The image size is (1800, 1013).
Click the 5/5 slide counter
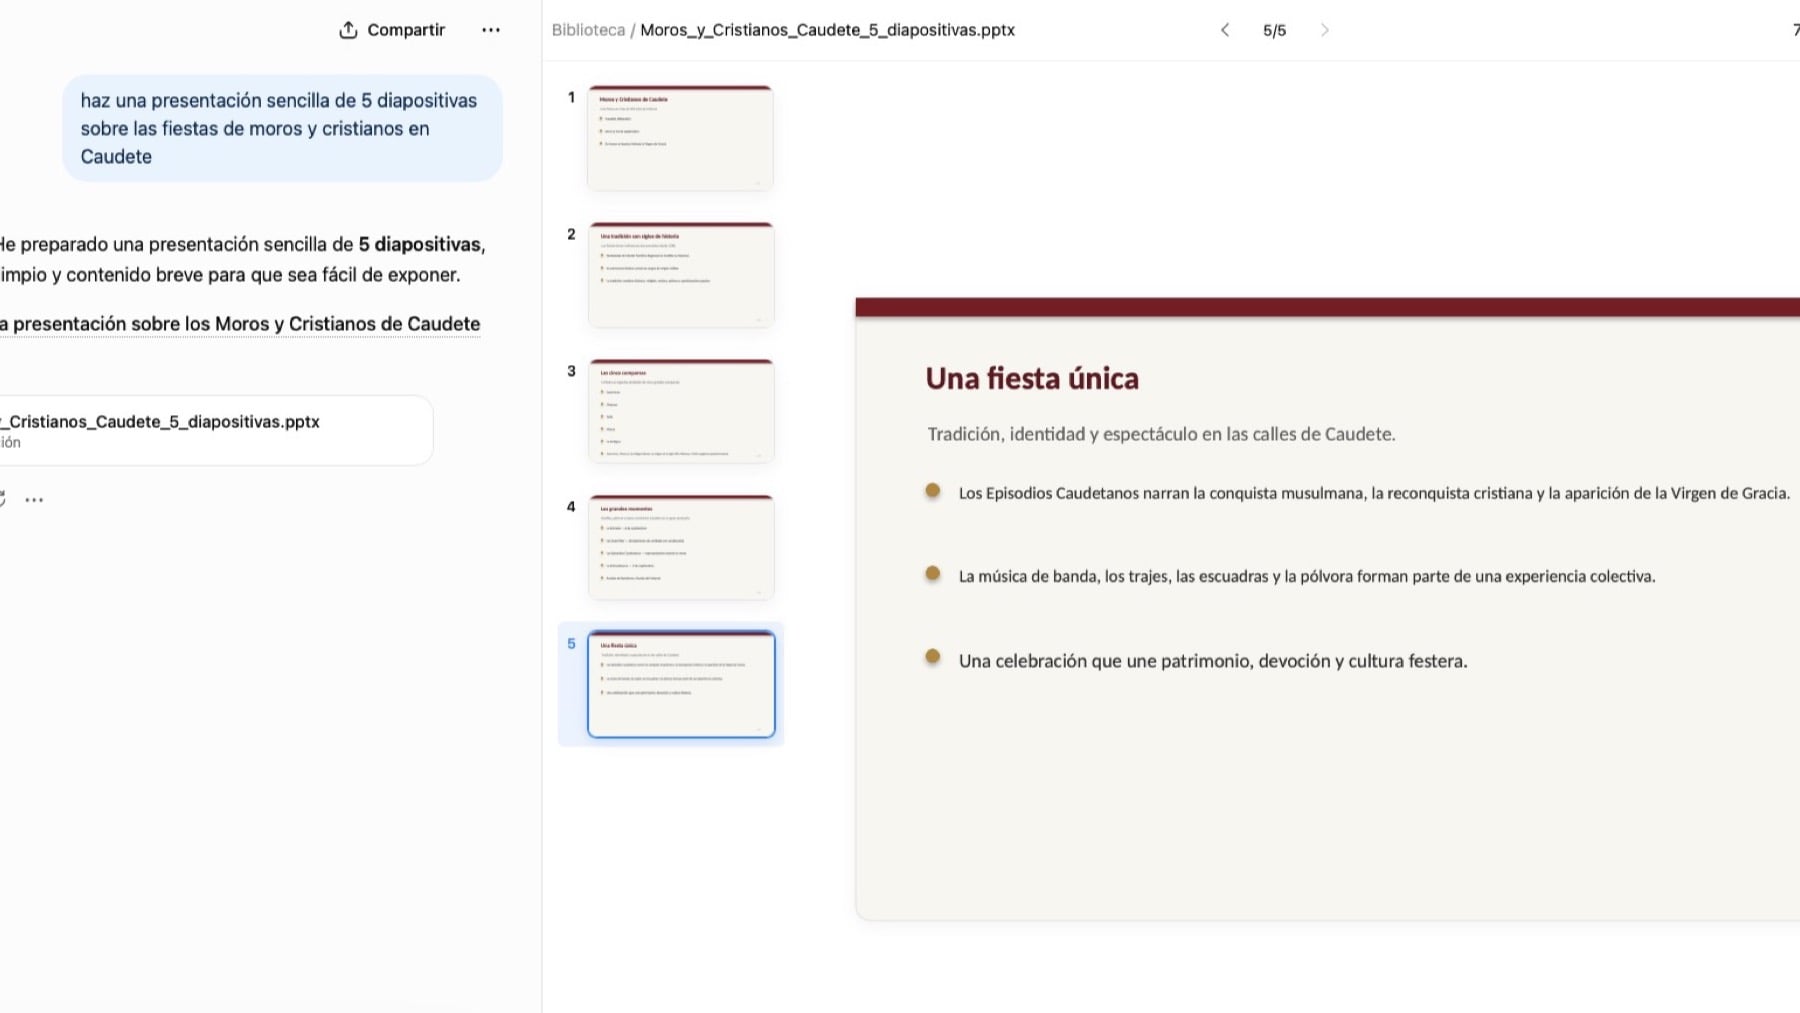(1274, 30)
